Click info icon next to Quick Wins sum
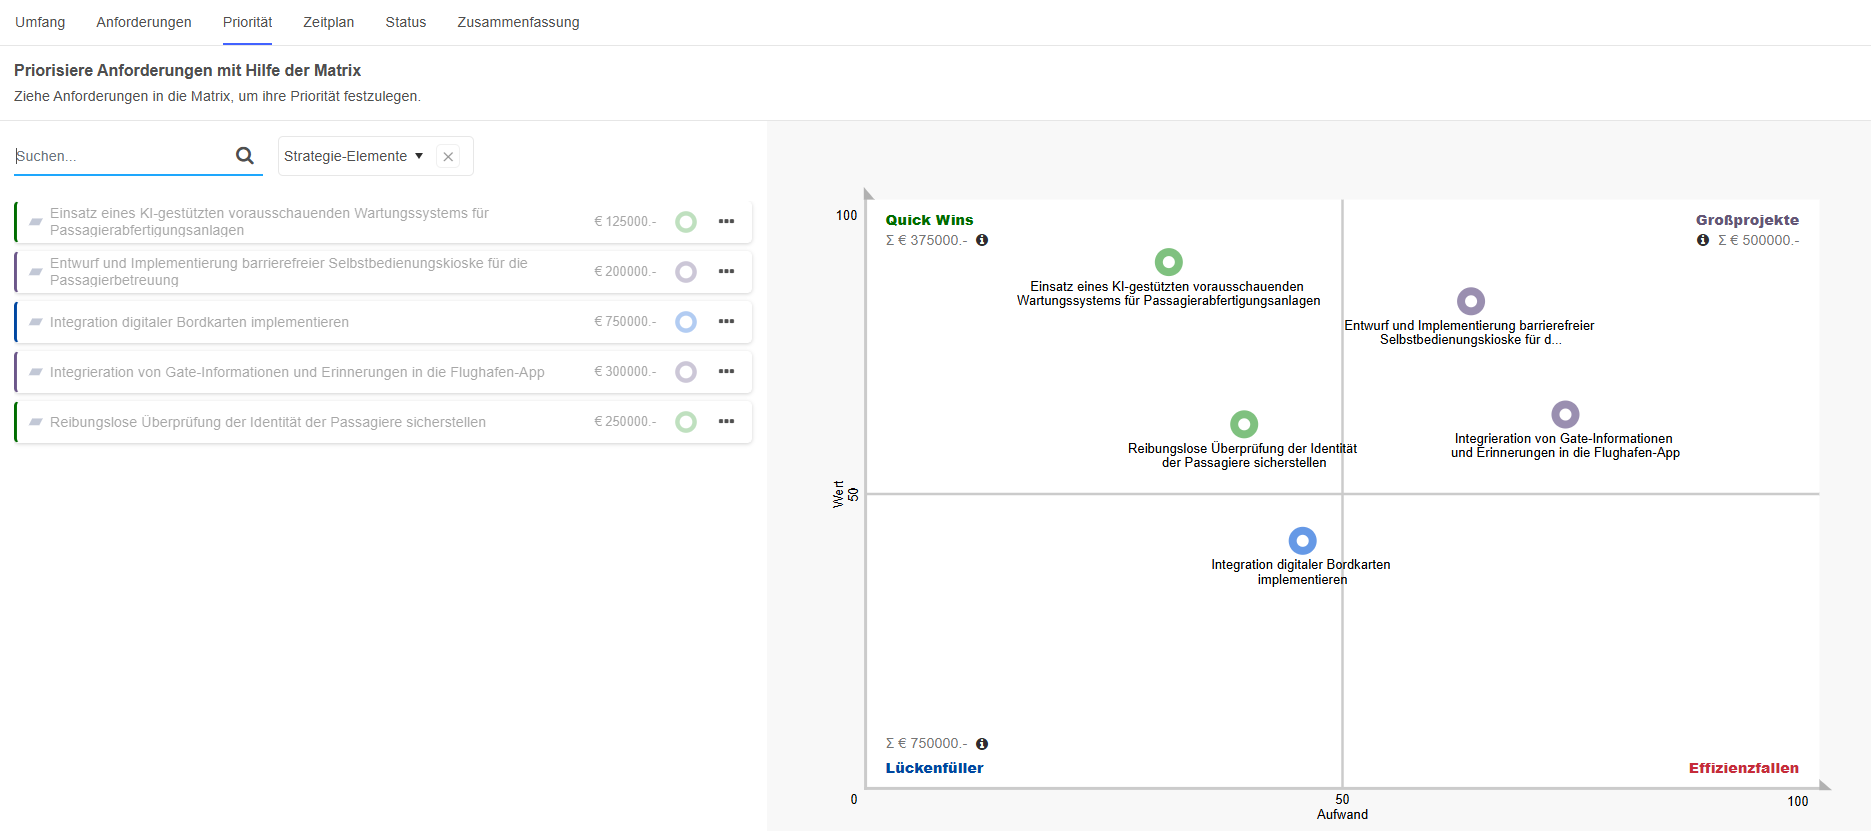Viewport: 1871px width, 831px height. pos(982,240)
